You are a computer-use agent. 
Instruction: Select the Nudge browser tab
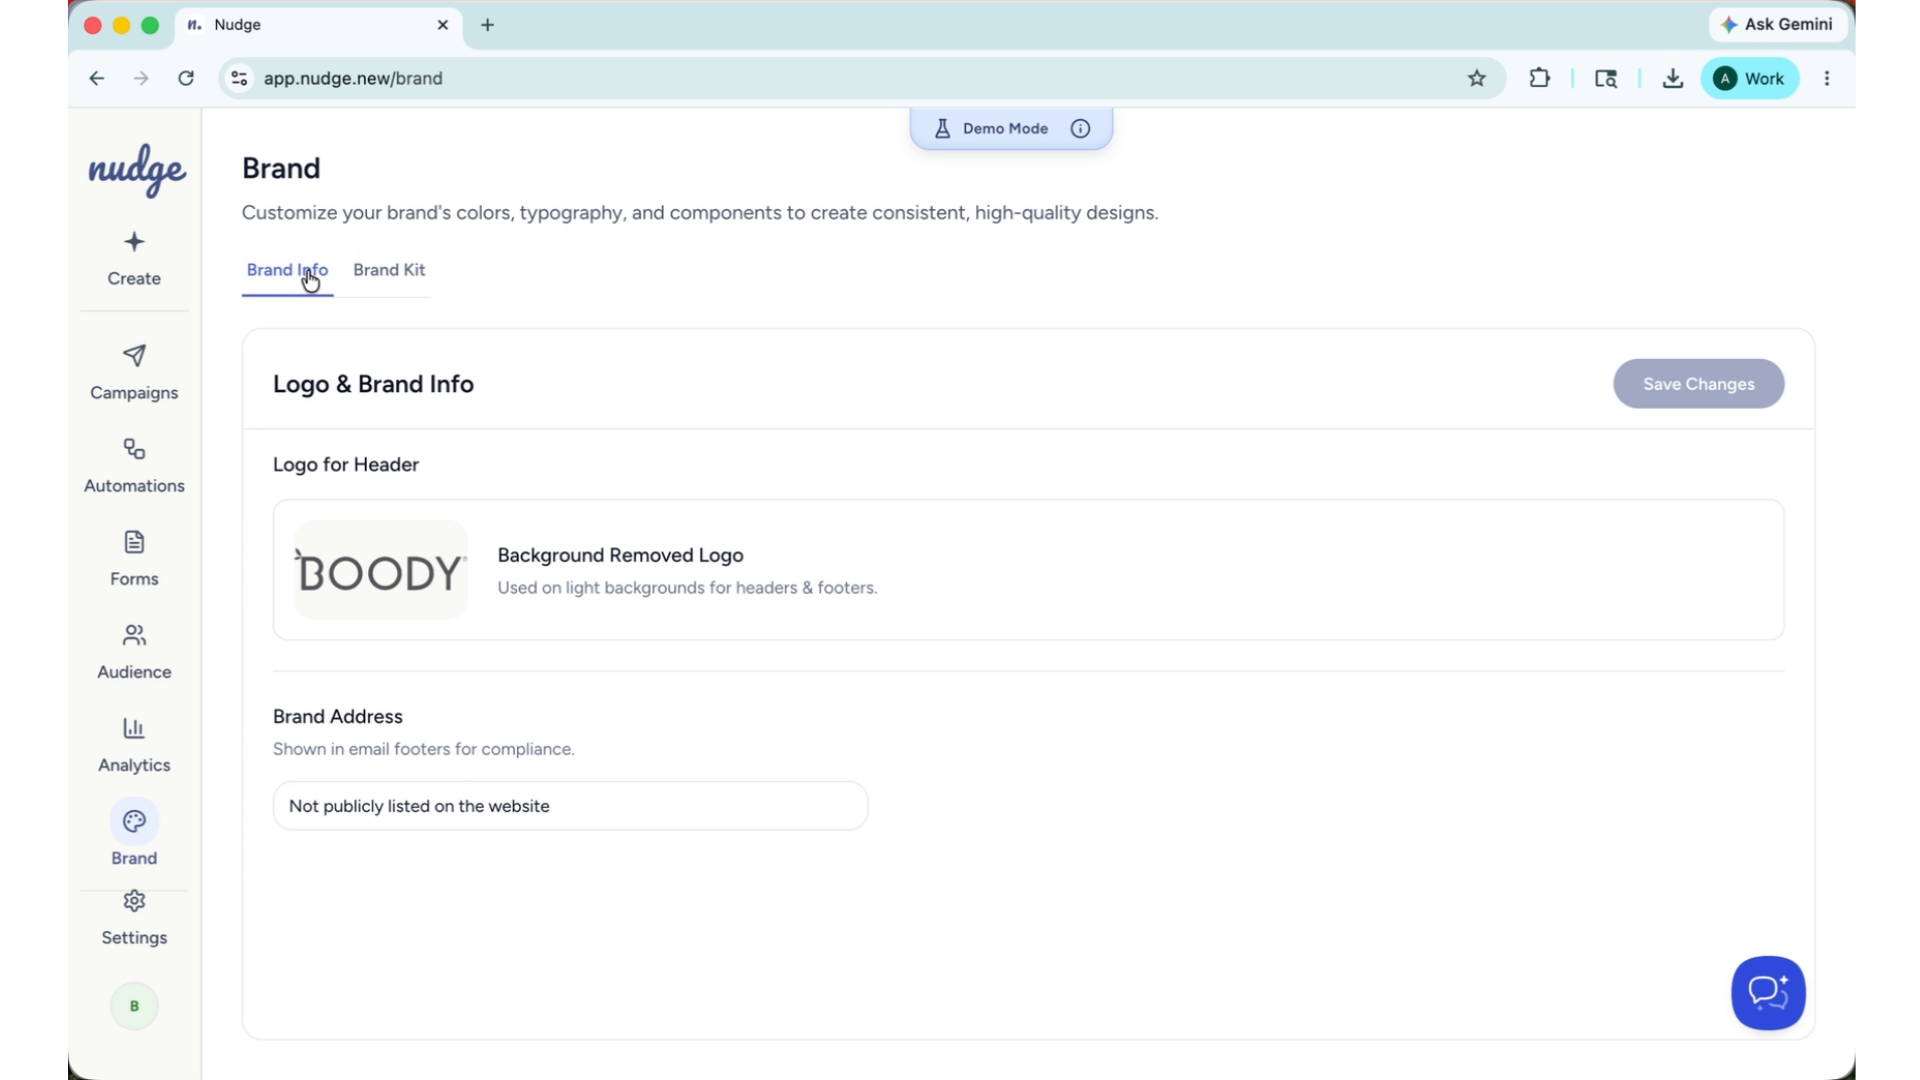pos(319,25)
